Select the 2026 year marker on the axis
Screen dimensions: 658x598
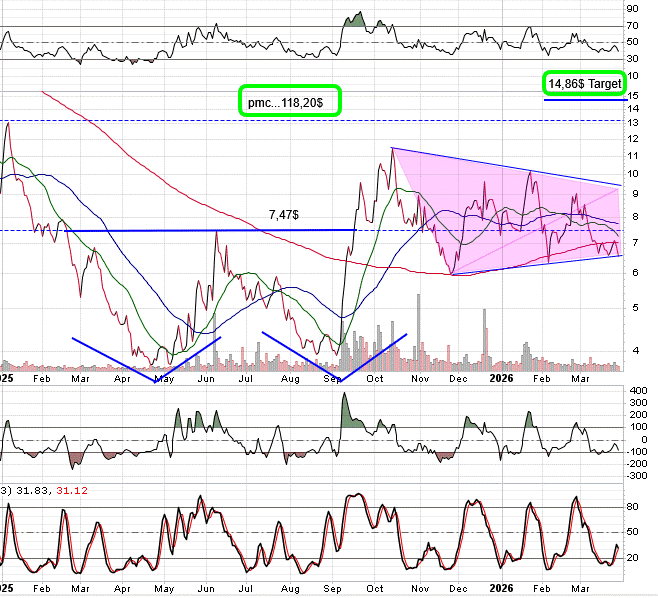(502, 380)
